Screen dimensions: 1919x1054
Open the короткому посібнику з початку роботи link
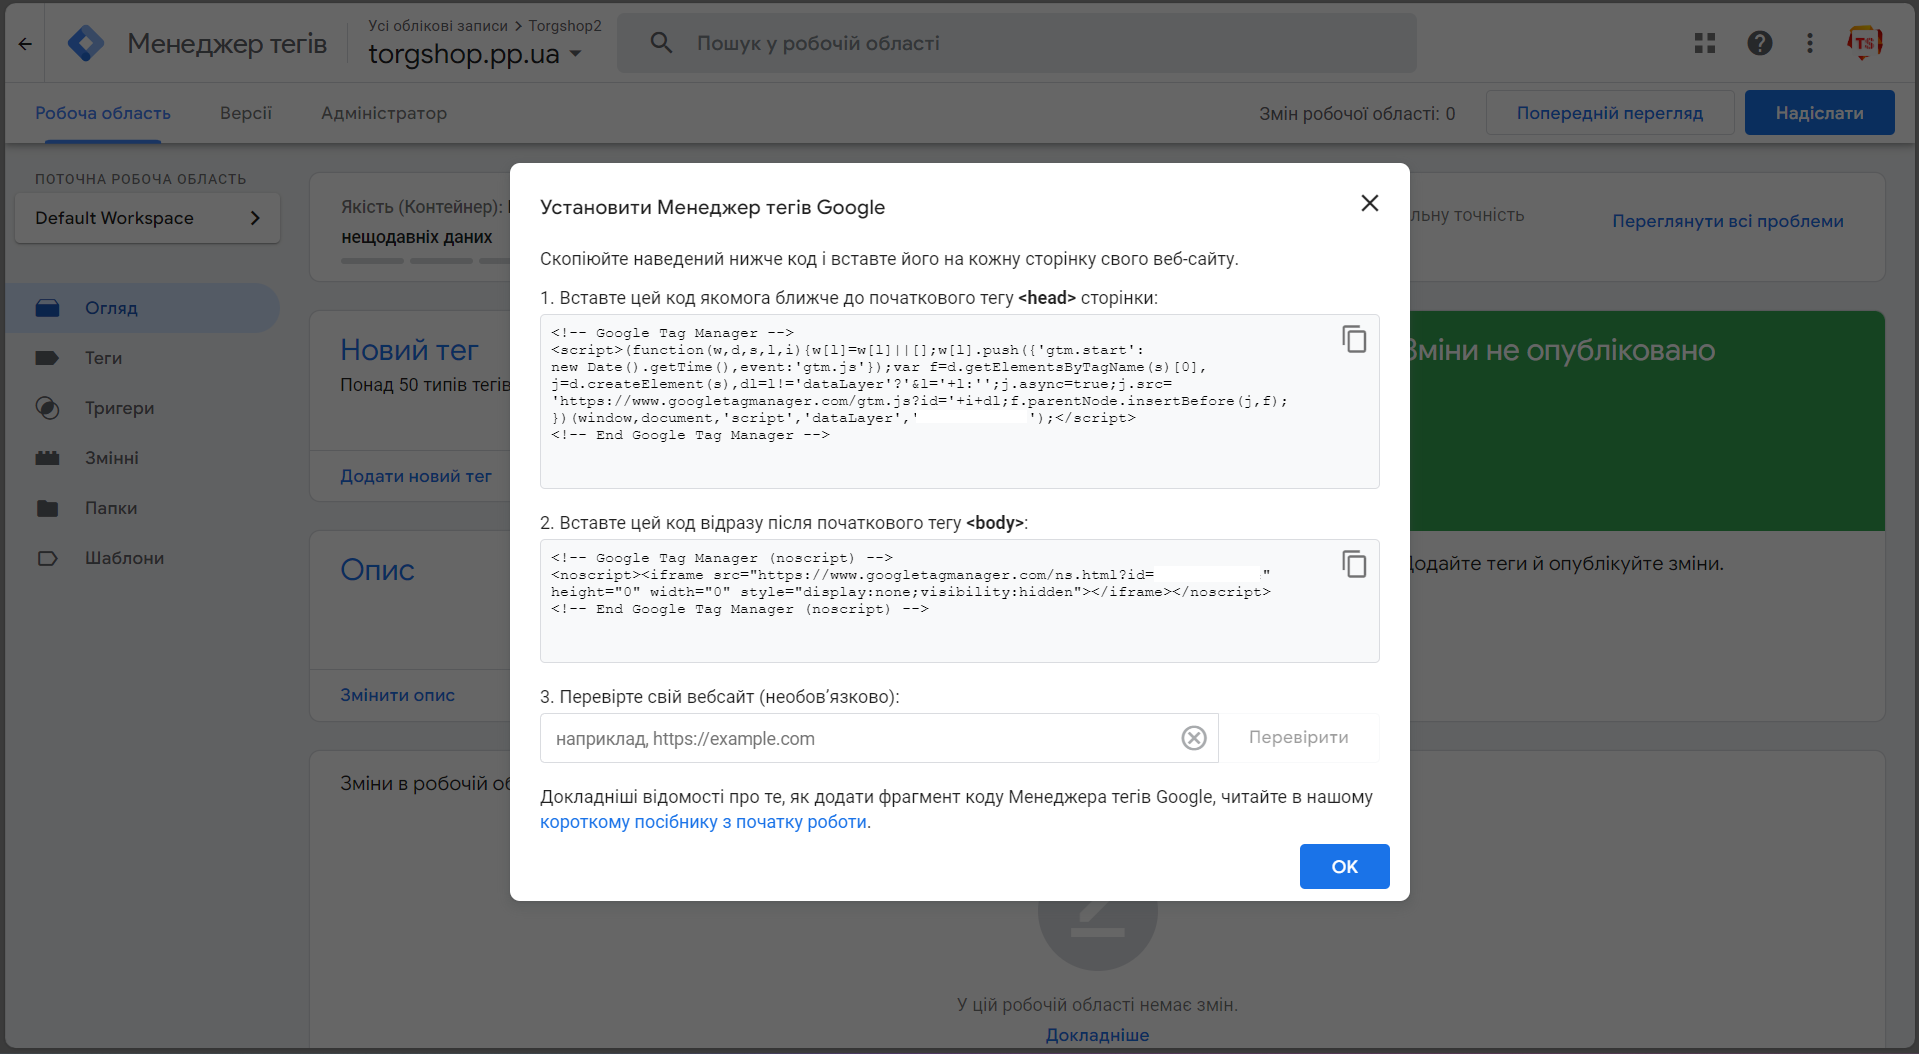pos(703,822)
